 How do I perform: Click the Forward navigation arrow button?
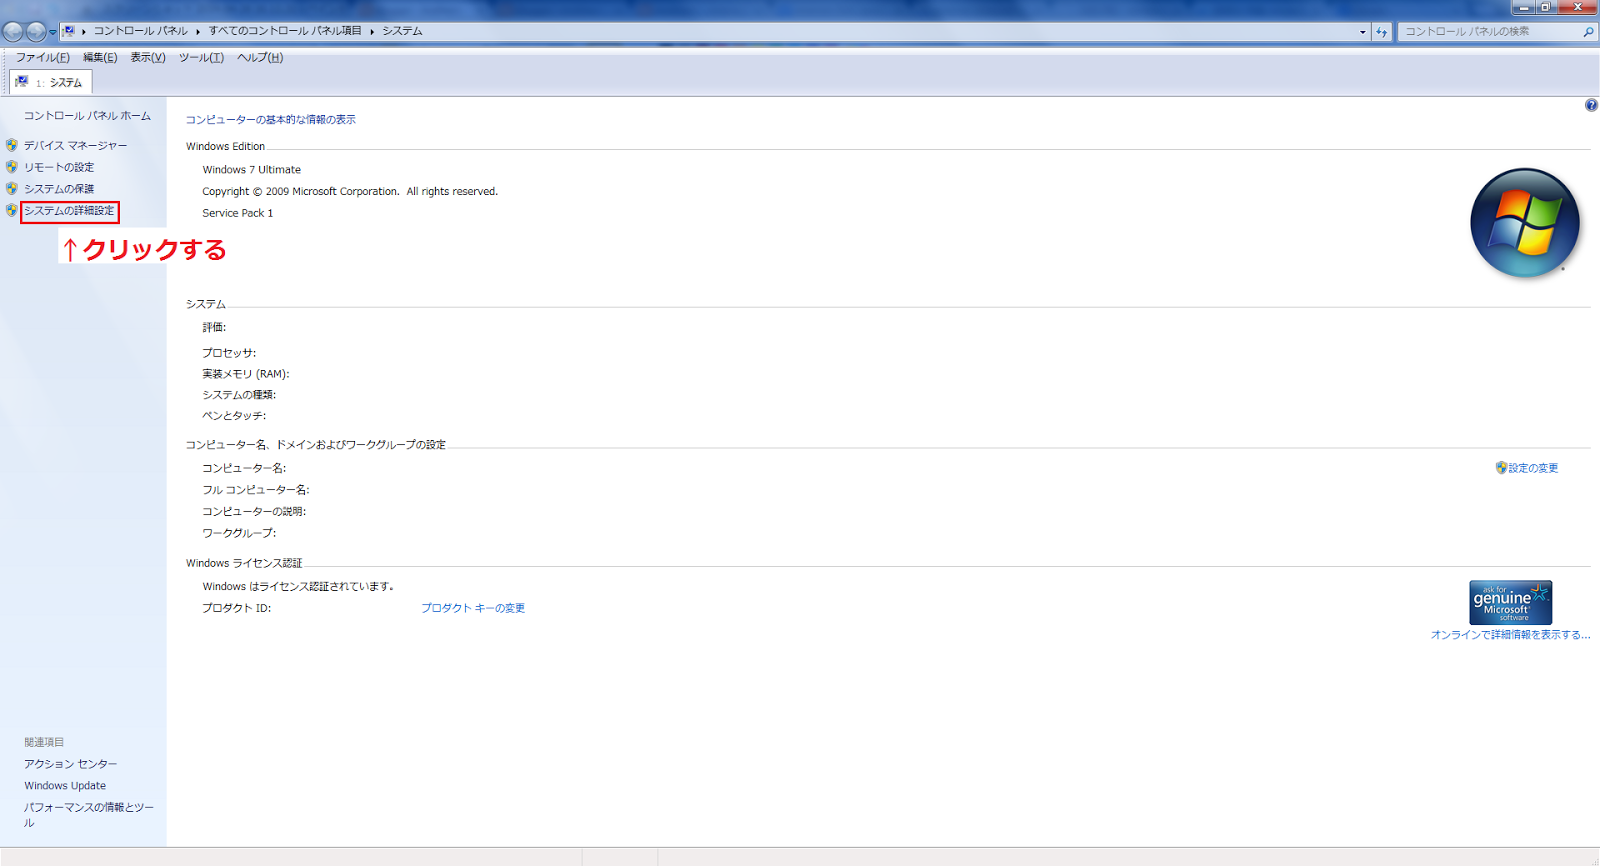[x=36, y=32]
